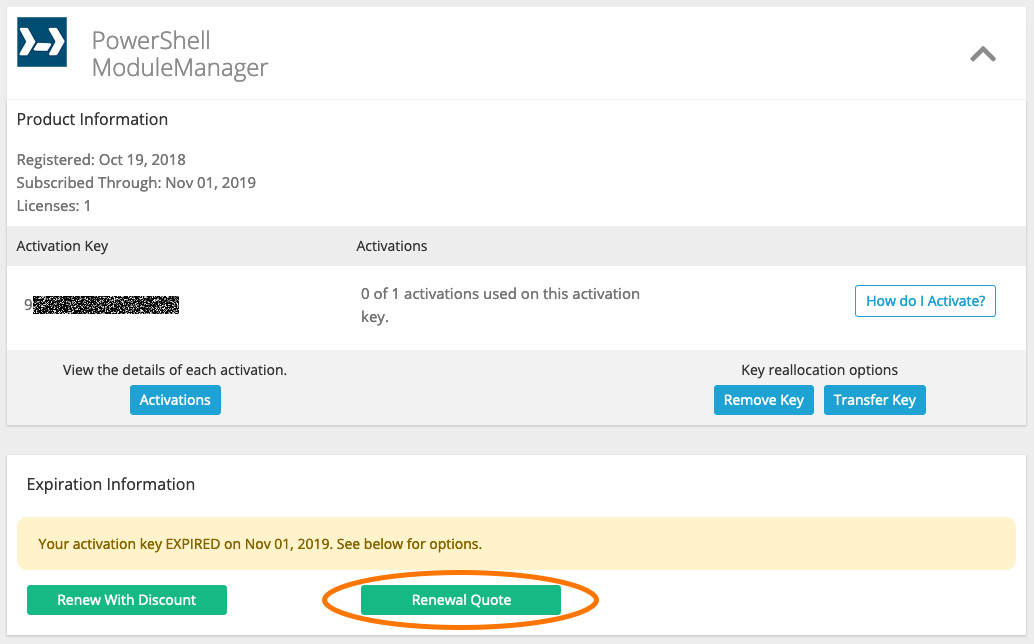Request a Renewal Quote
The width and height of the screenshot is (1034, 644).
click(x=461, y=600)
